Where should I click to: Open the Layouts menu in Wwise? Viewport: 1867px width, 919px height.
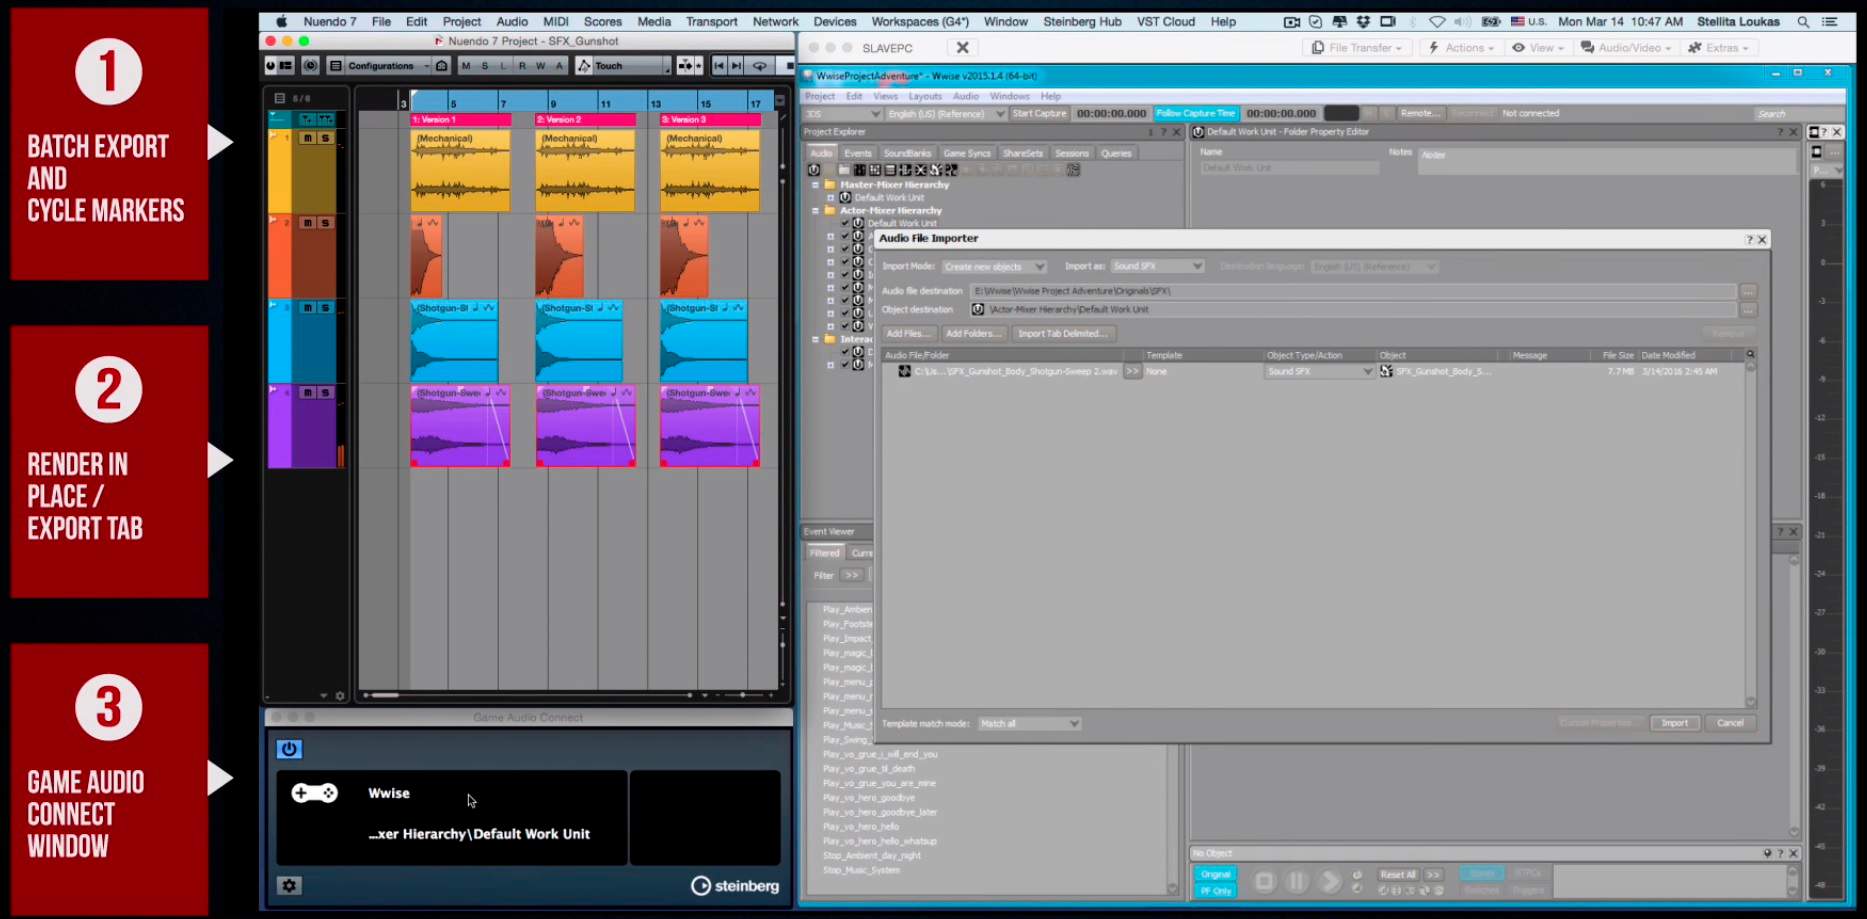coord(924,96)
